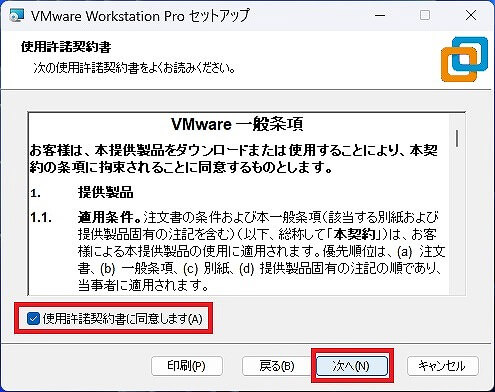The height and width of the screenshot is (392, 495).
Task: Click the license agreement scrollbar thumb
Action: [457, 138]
